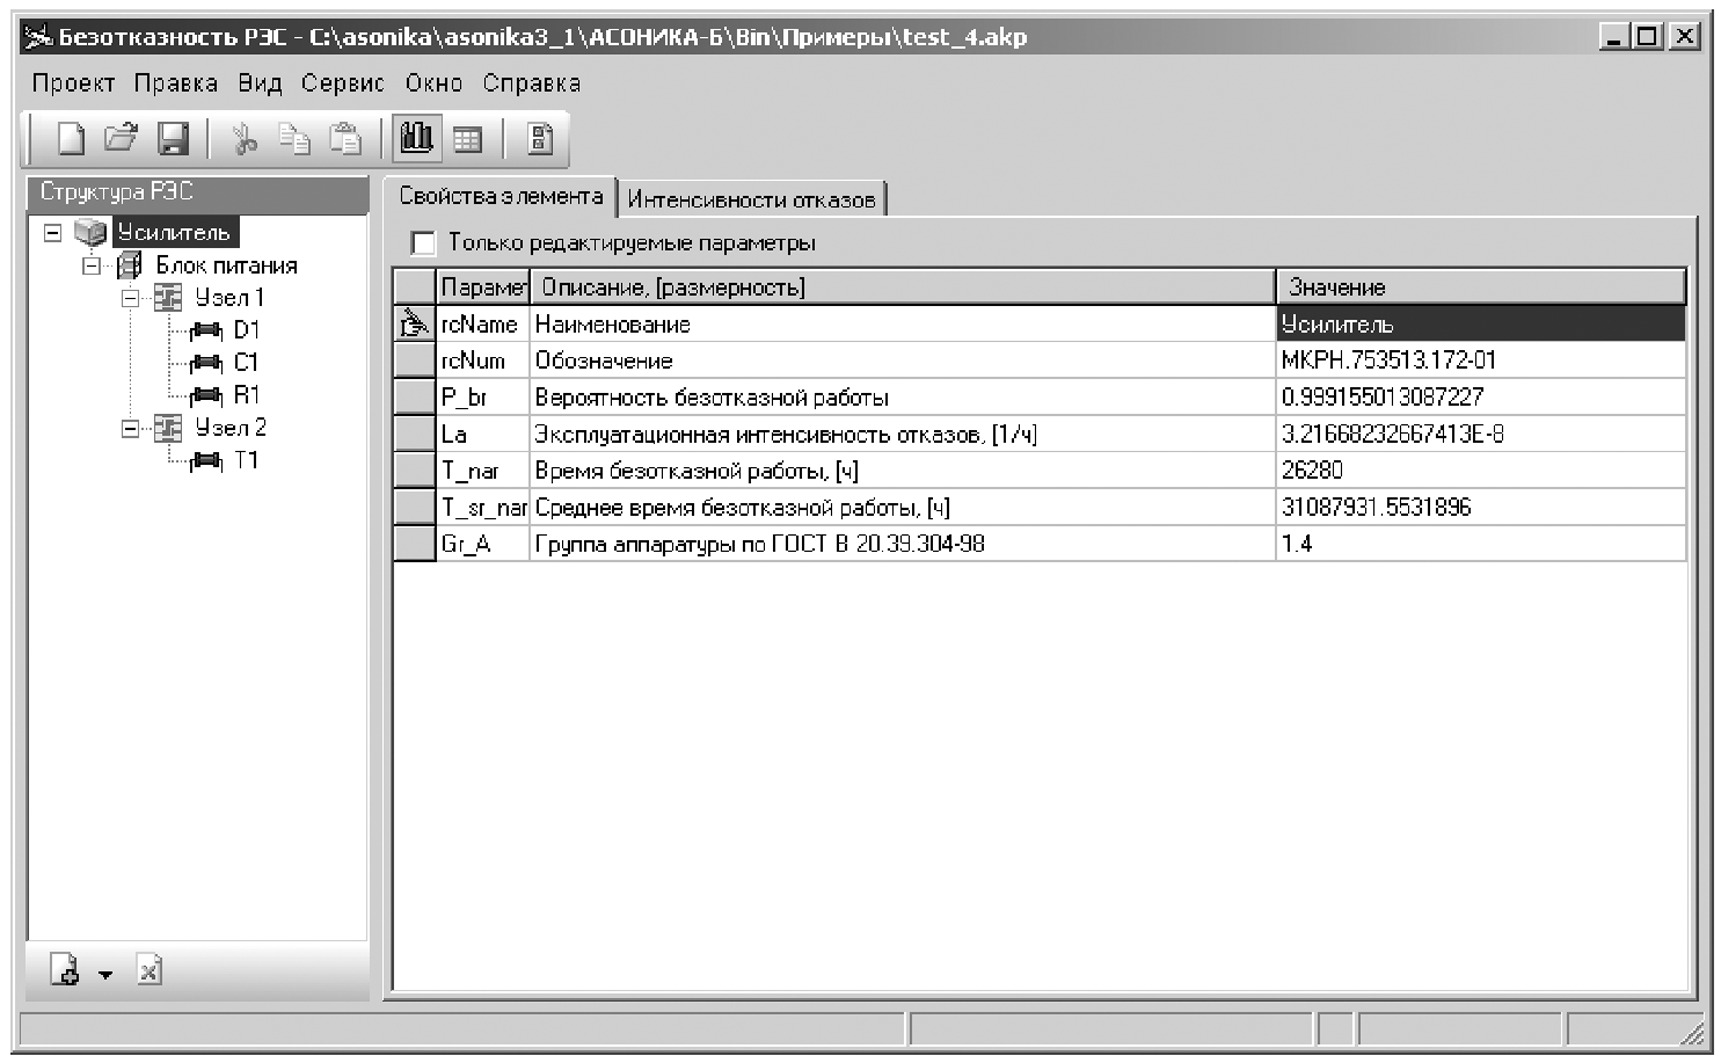Toggle Только редактируемые параметры checkbox
The width and height of the screenshot is (1721, 1063).
tap(424, 243)
